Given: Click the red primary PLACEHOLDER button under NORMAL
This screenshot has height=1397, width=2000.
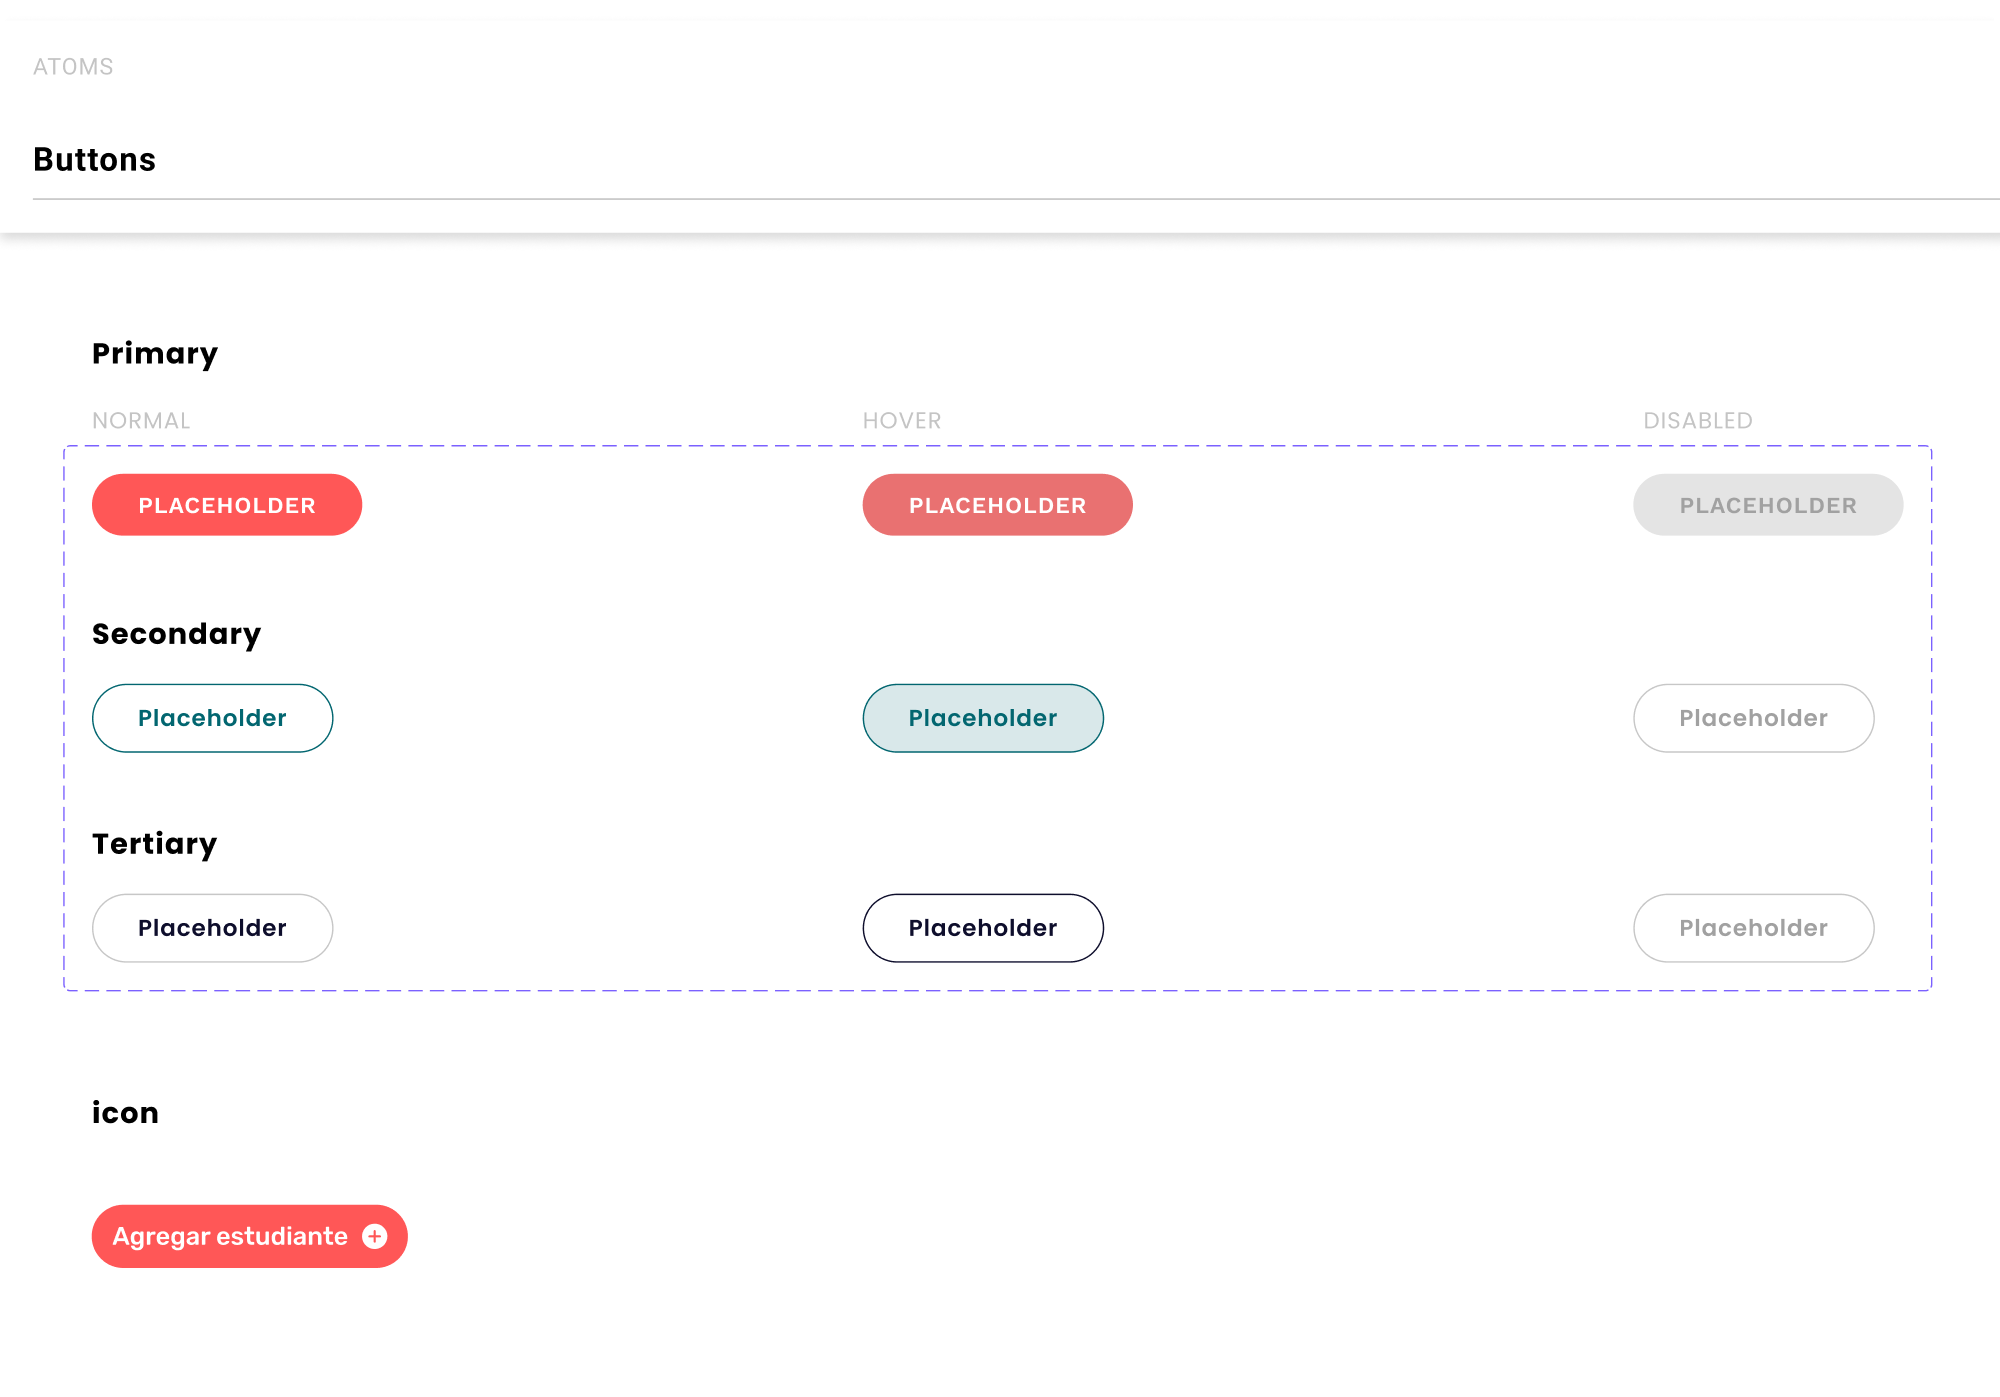Looking at the screenshot, I should coord(227,505).
